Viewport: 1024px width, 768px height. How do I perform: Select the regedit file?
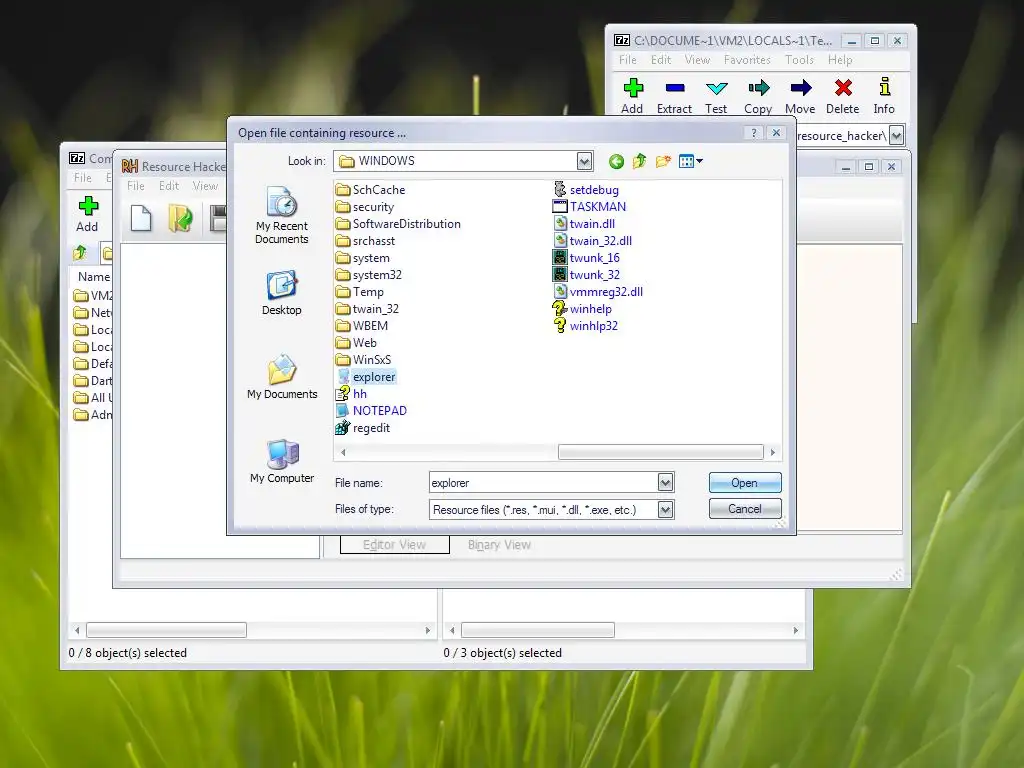[362, 428]
